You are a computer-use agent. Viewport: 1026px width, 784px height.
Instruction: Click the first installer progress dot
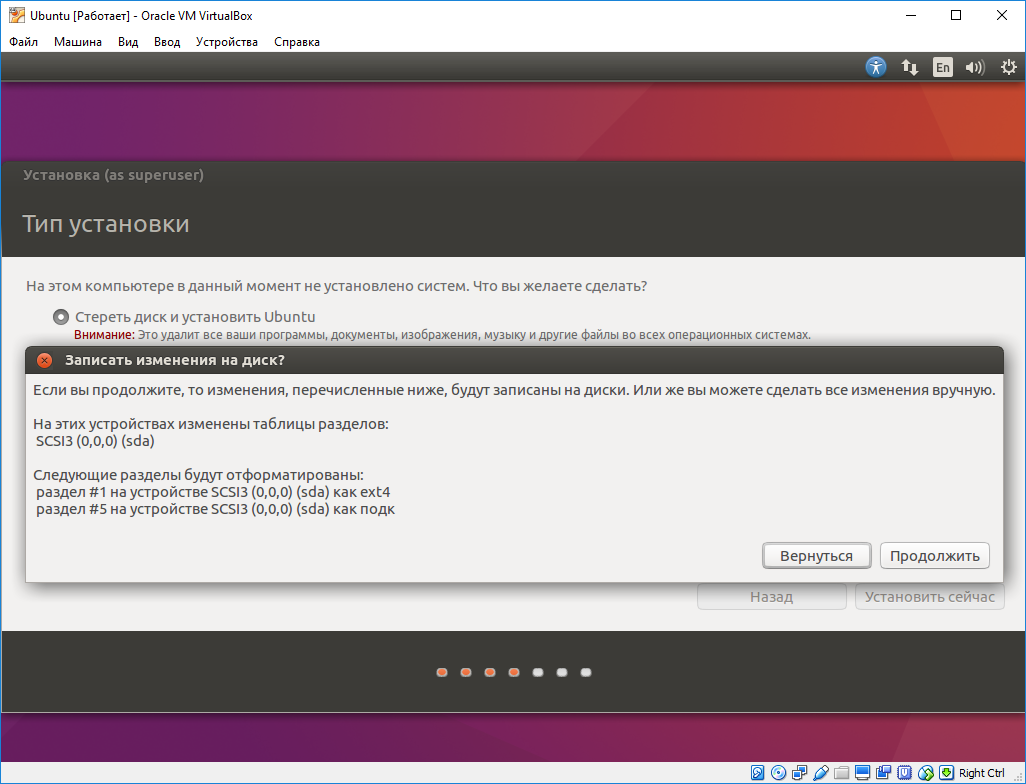tap(442, 672)
